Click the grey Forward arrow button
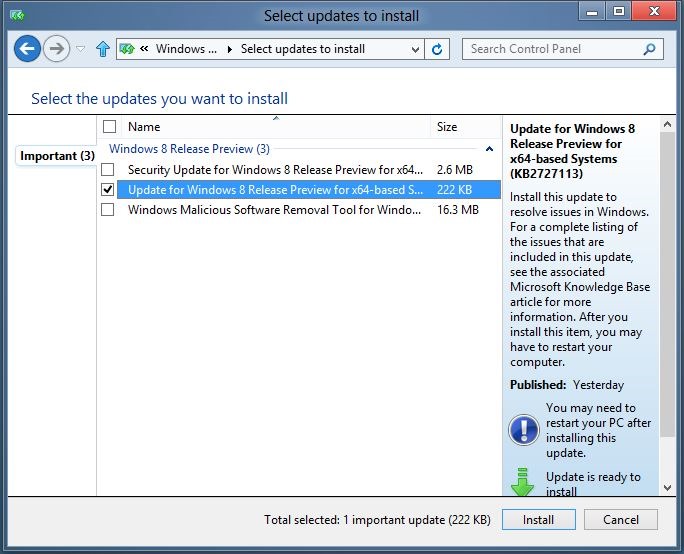The height and width of the screenshot is (554, 684). 57,48
